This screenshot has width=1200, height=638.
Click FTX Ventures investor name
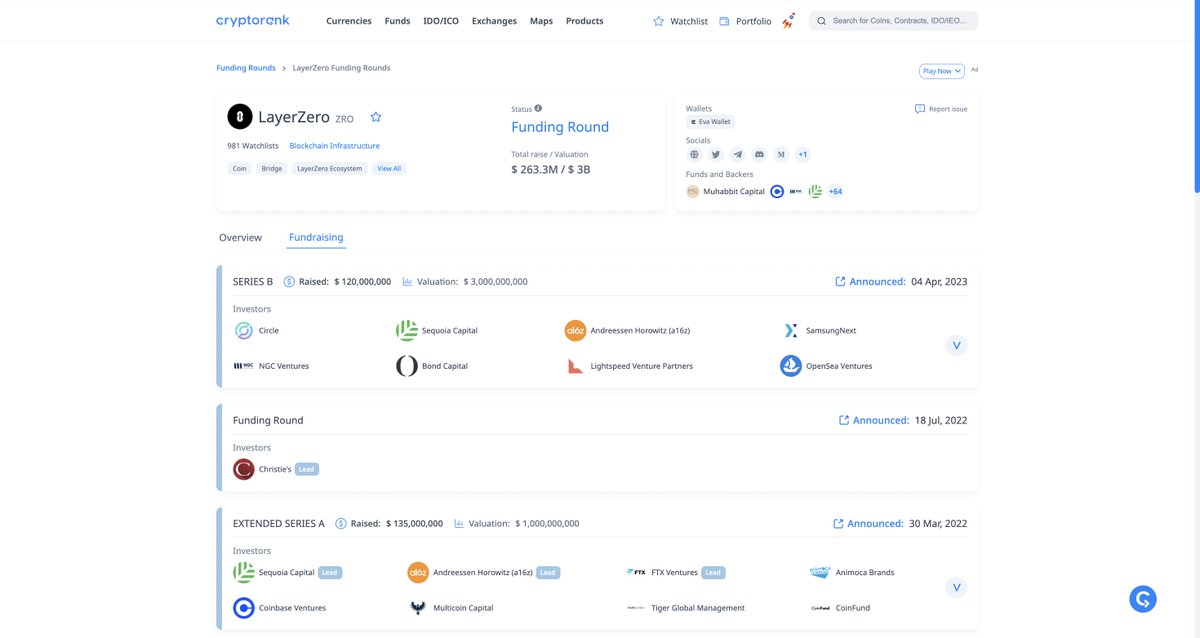675,573
